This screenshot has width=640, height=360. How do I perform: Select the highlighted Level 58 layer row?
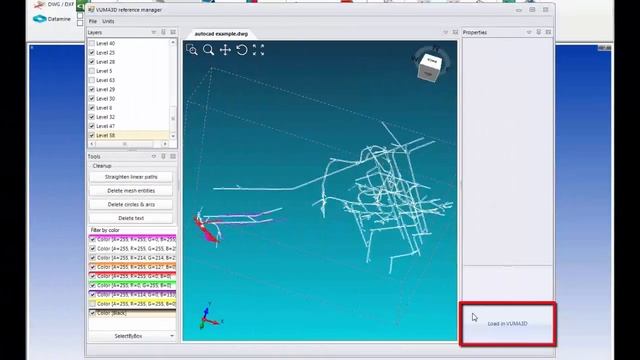point(129,135)
